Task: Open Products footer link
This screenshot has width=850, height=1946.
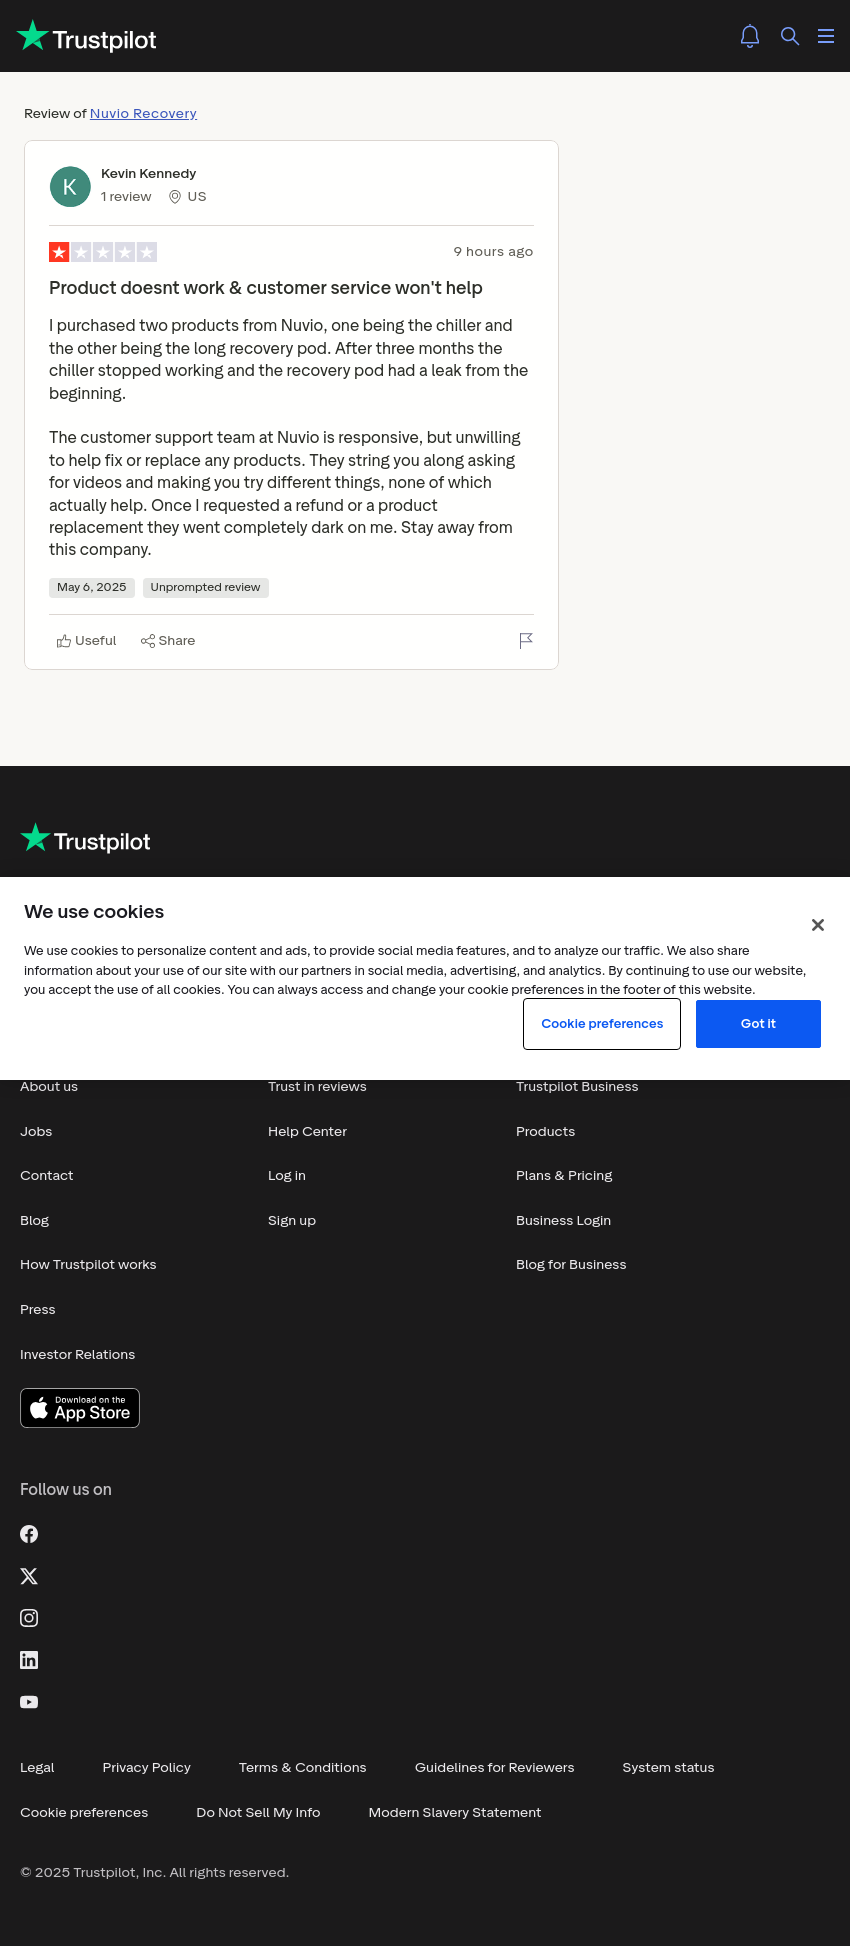Action: click(x=546, y=1132)
